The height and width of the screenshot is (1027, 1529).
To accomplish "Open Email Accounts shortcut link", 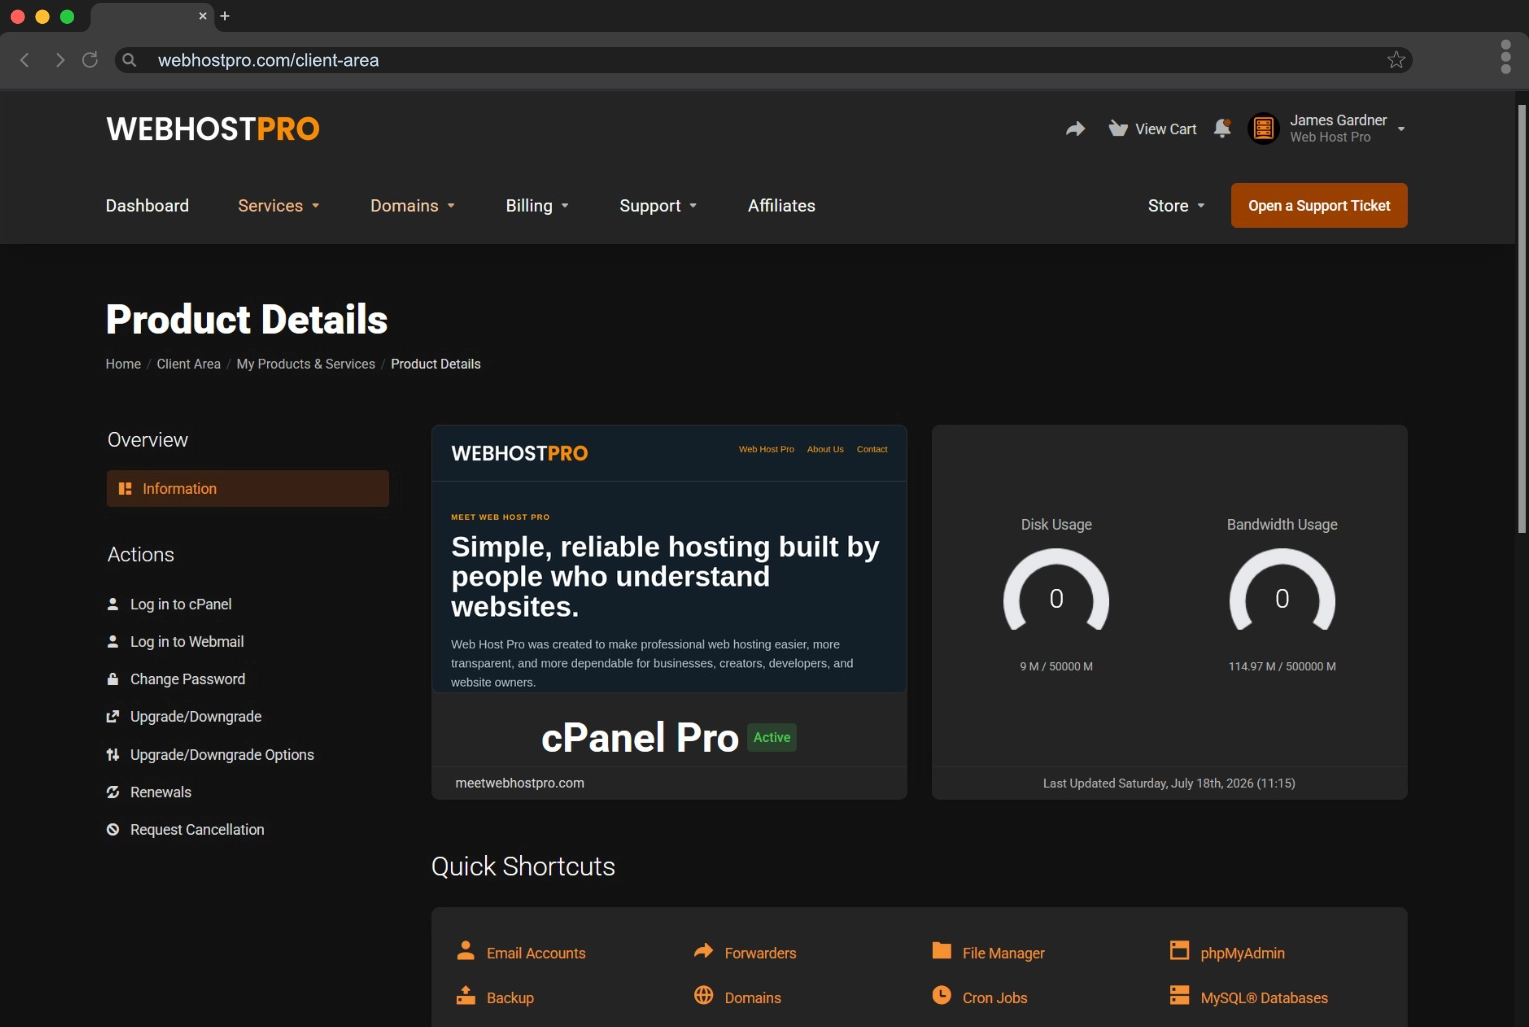I will pyautogui.click(x=536, y=953).
